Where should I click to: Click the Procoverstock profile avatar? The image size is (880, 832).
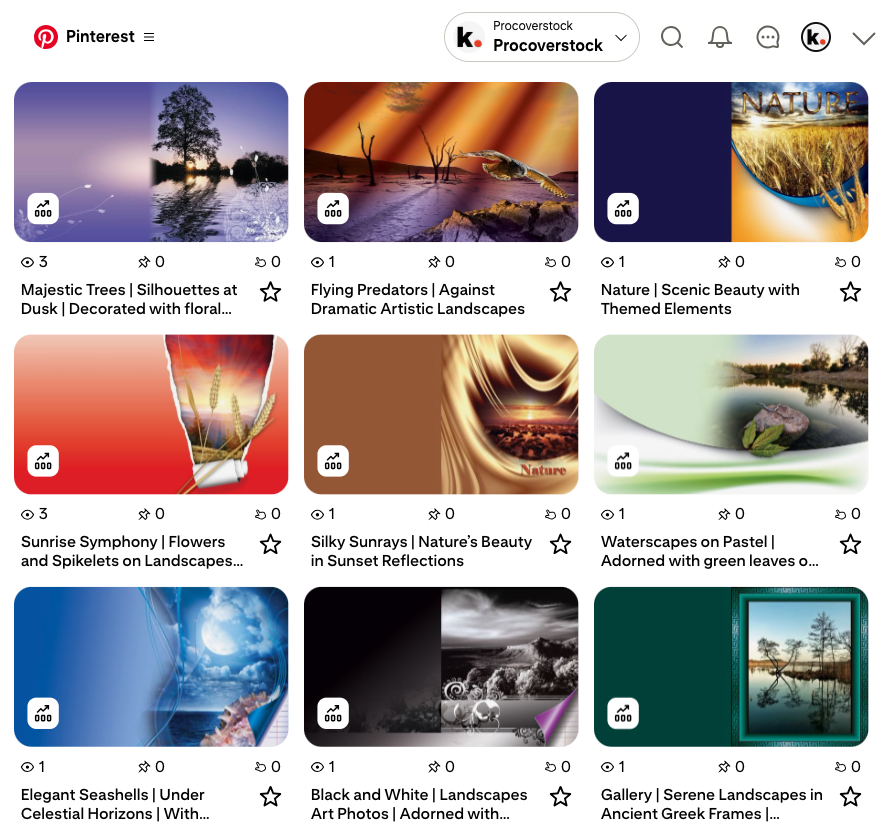coord(816,37)
